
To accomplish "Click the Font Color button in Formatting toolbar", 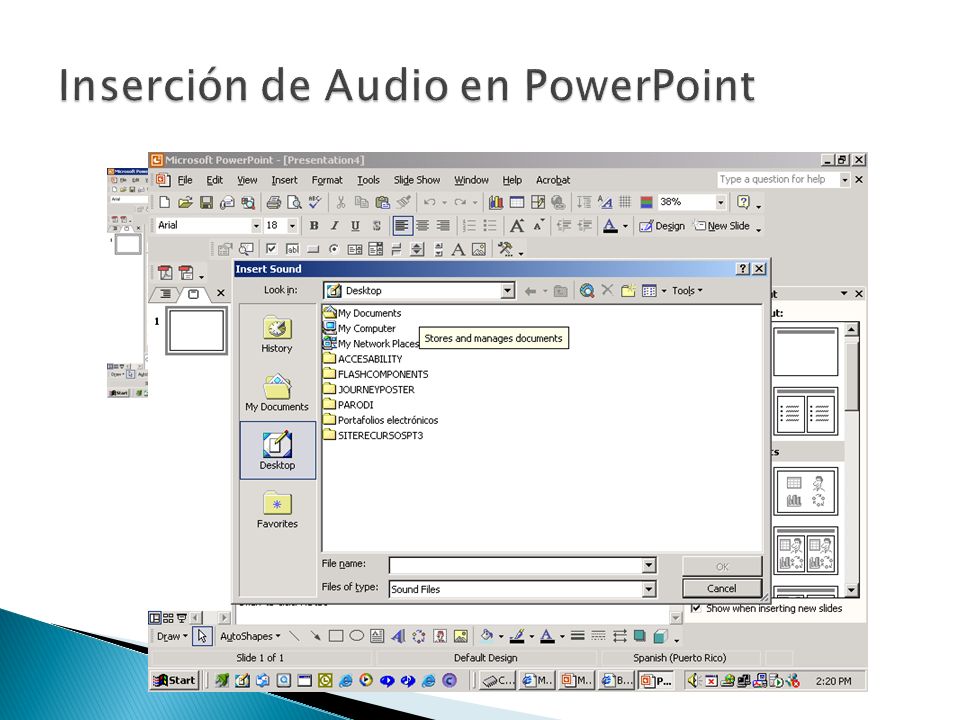I will pyautogui.click(x=610, y=226).
